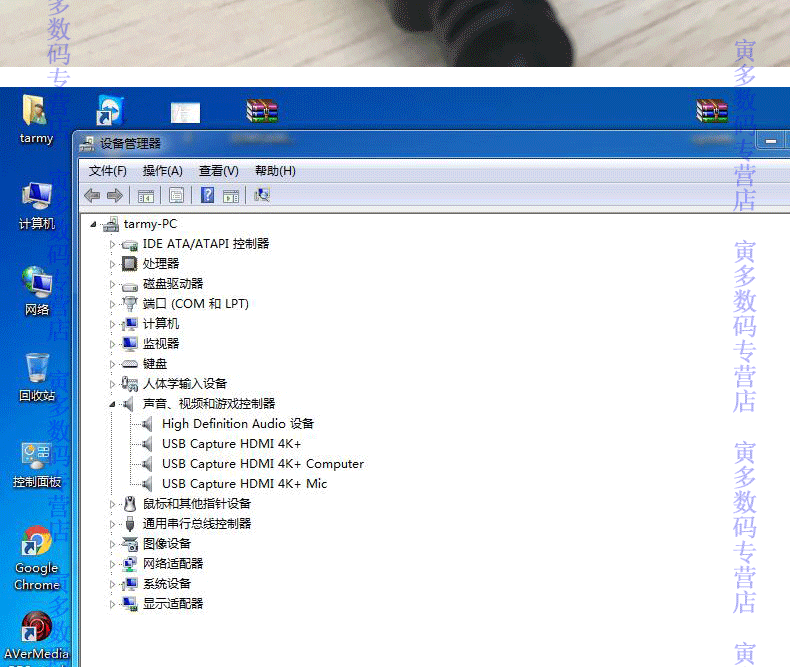This screenshot has height=667, width=790.
Task: Click the Back arrow toolbar icon
Action: 92,195
